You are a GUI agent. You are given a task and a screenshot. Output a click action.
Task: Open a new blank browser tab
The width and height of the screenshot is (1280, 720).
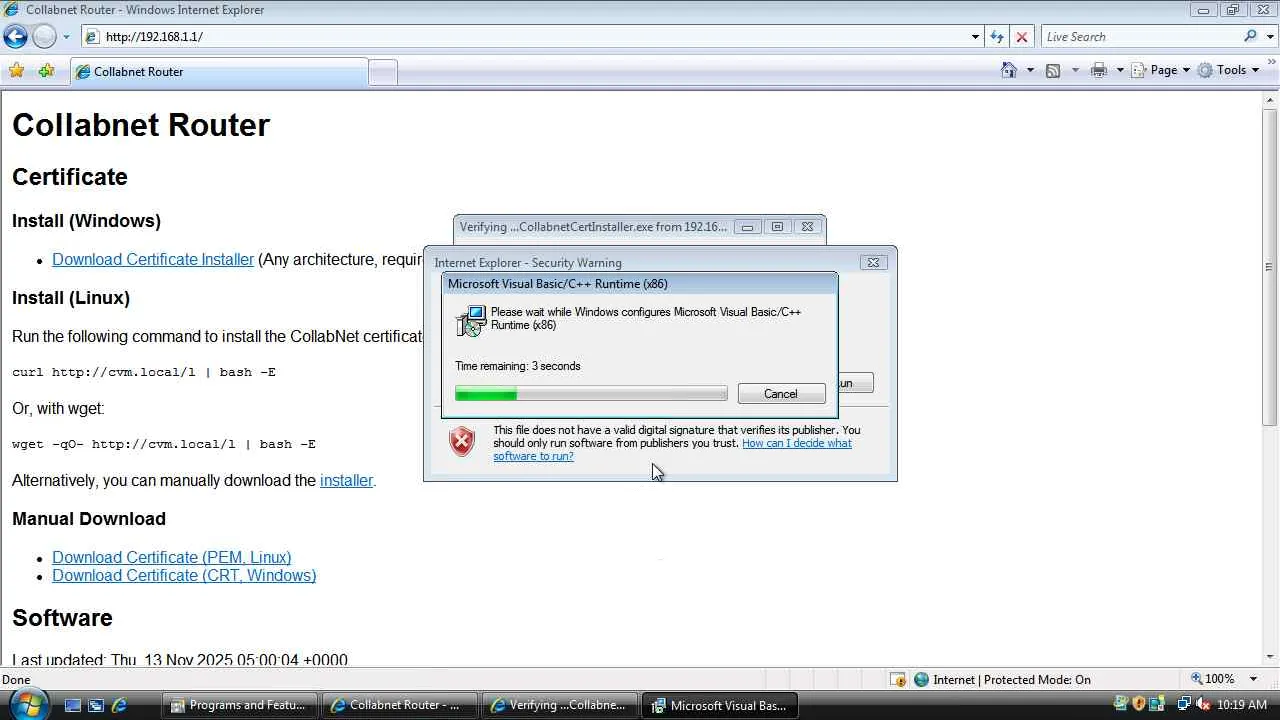[383, 72]
